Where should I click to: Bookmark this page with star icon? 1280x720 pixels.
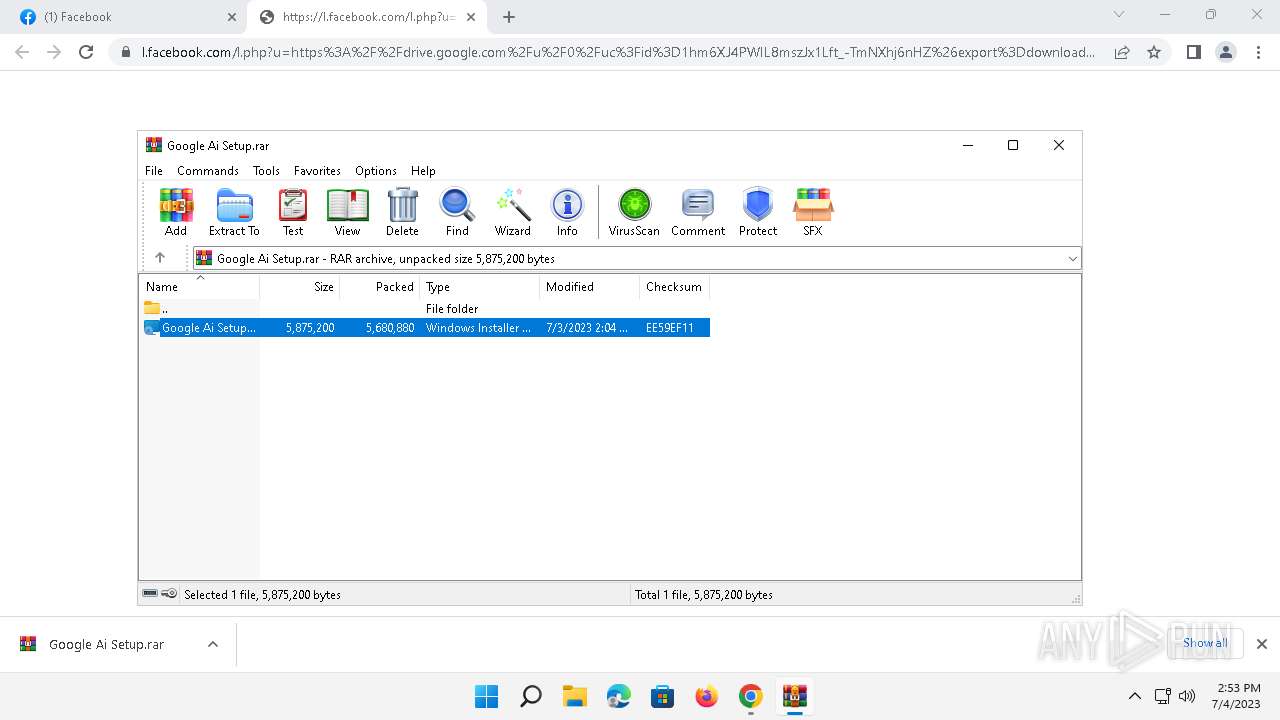1154,52
